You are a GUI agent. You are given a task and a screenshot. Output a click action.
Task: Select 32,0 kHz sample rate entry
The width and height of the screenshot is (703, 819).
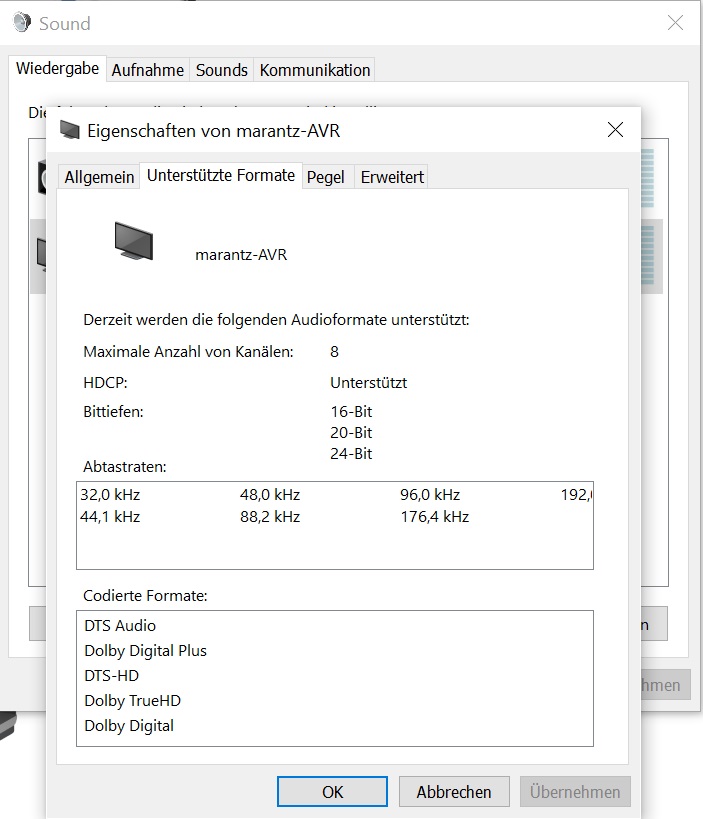110,494
